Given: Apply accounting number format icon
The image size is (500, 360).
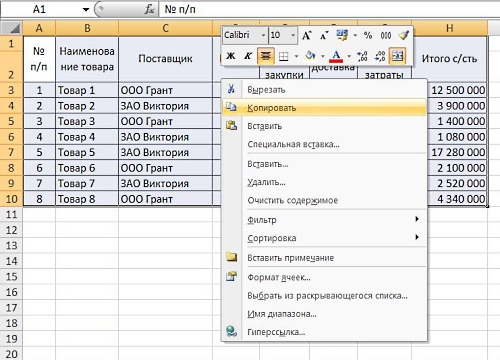Looking at the screenshot, I should tap(342, 35).
